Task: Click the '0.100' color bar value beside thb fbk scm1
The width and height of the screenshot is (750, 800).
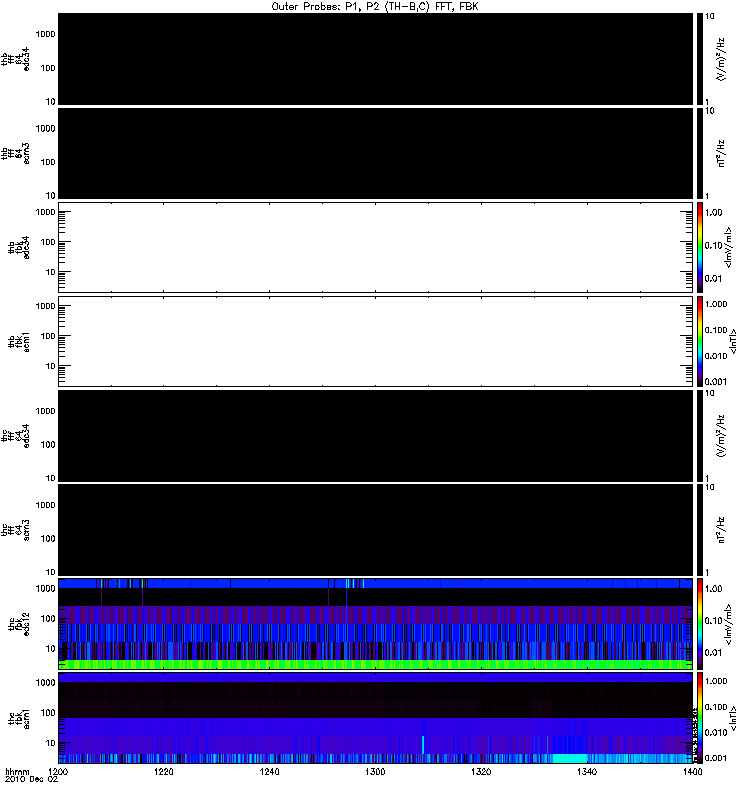Action: (716, 330)
